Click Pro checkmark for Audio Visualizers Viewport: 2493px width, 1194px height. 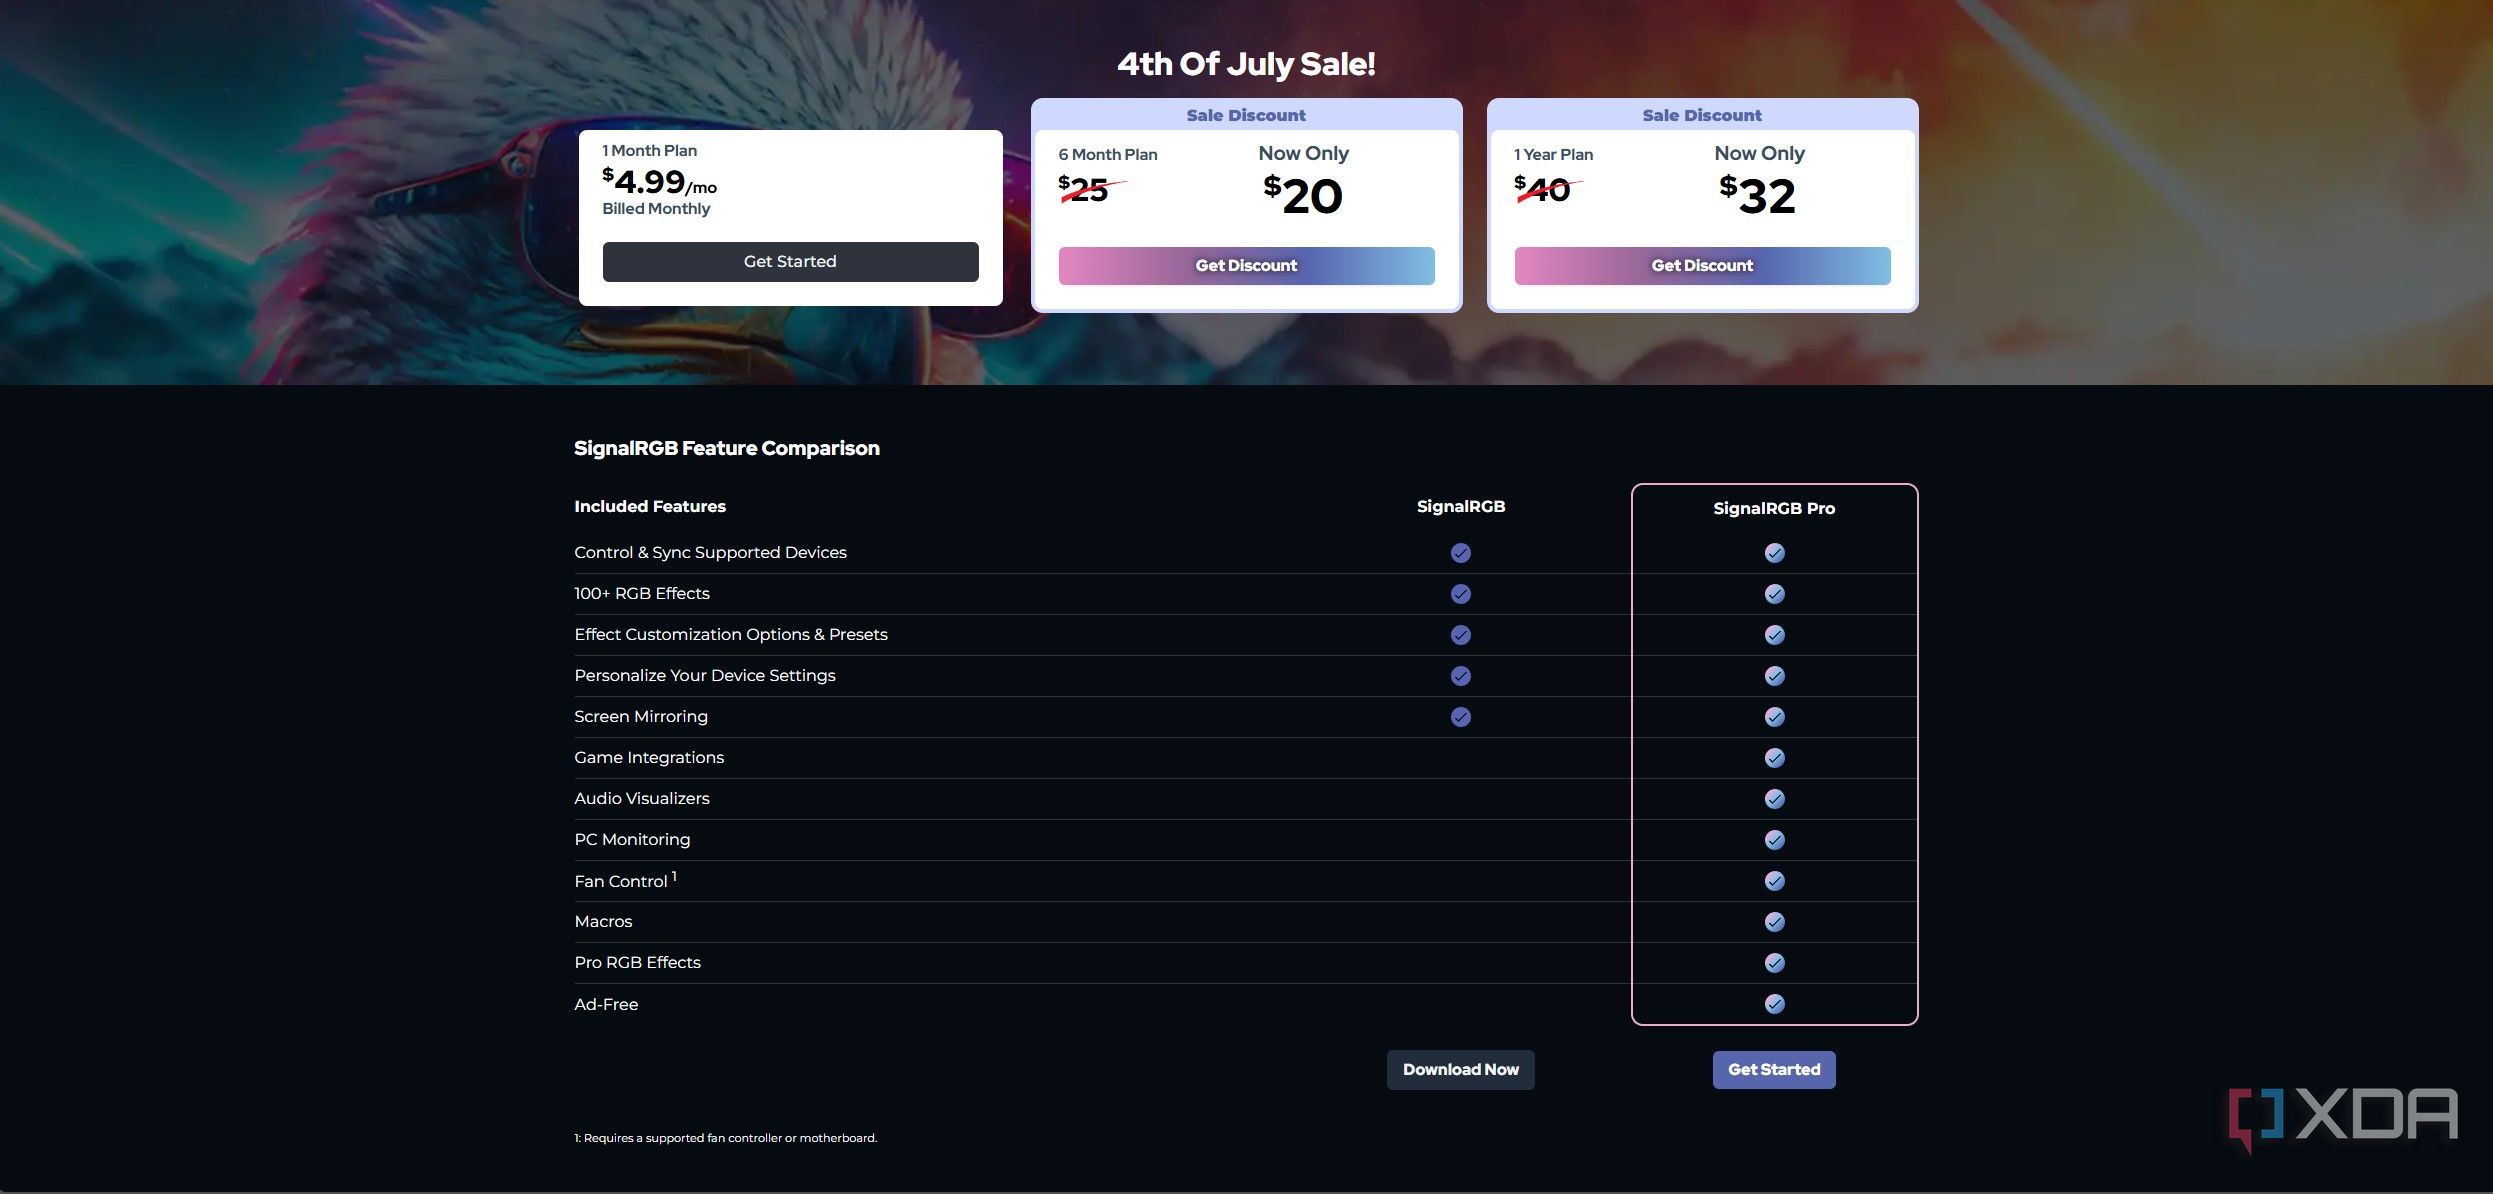click(x=1775, y=799)
